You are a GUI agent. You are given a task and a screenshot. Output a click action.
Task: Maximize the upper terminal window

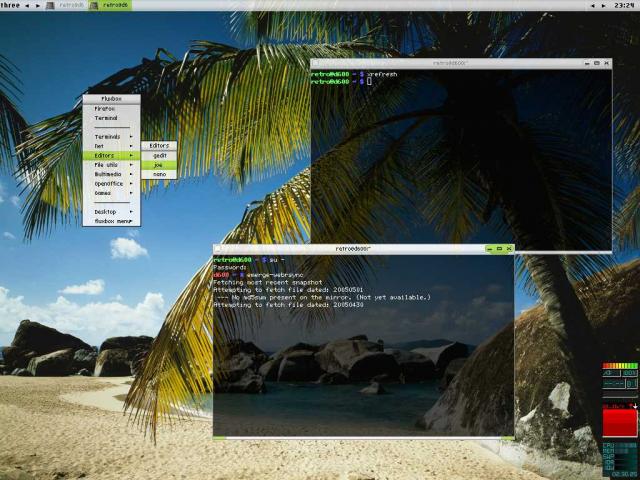coord(597,63)
